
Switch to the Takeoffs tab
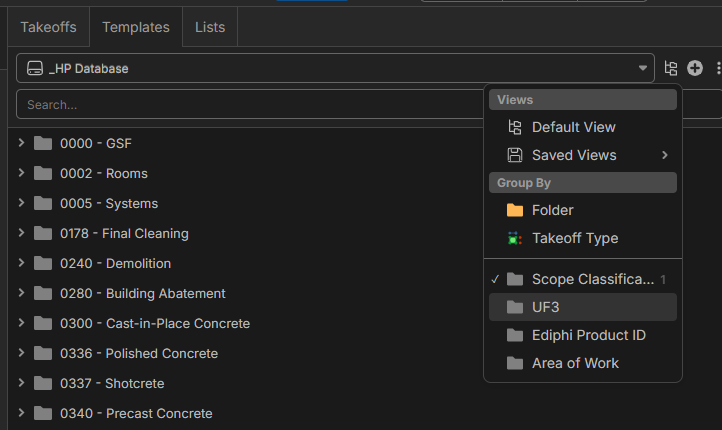[48, 27]
